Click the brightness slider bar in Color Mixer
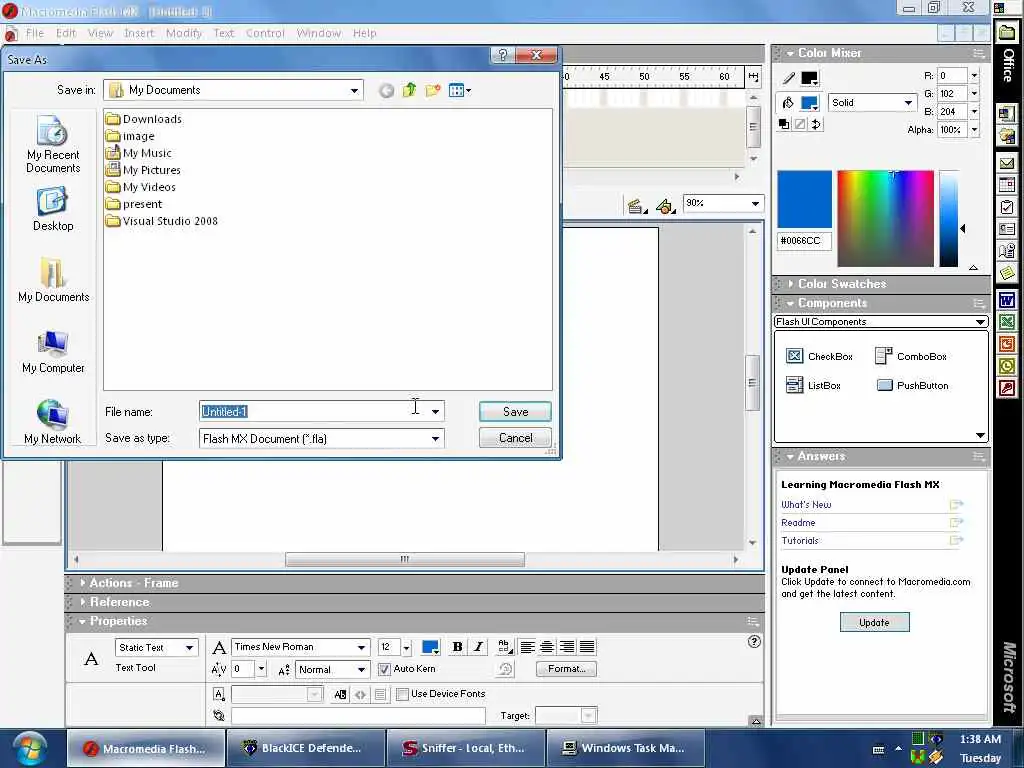Viewport: 1024px width, 768px height. click(x=949, y=219)
